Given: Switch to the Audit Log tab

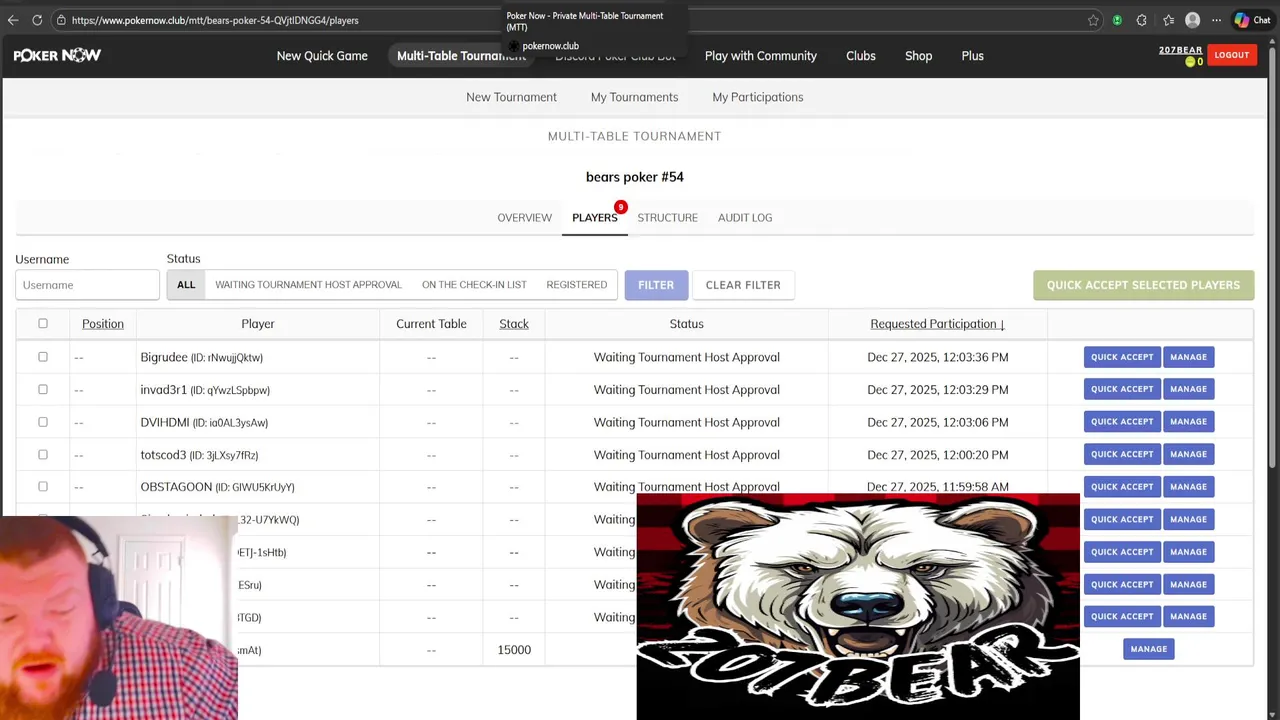Looking at the screenshot, I should point(745,217).
